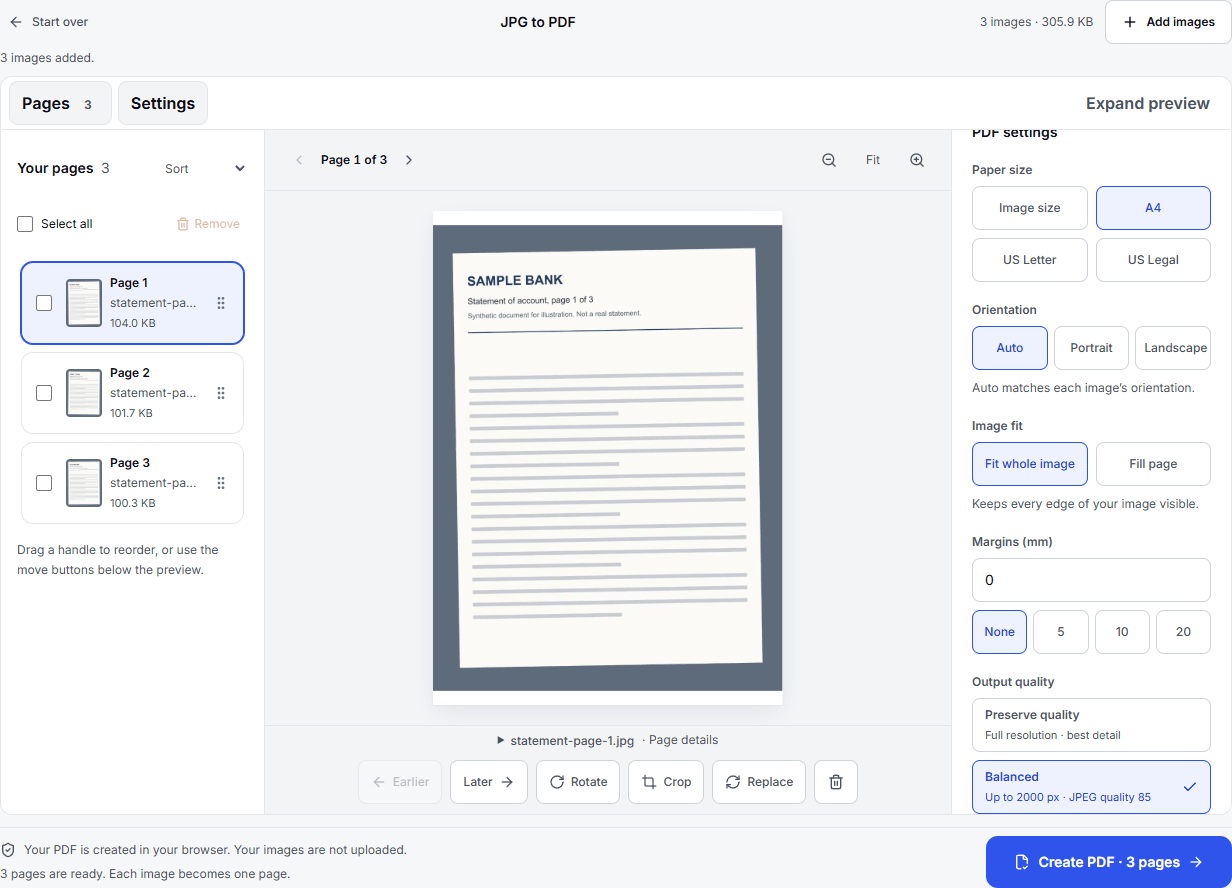Click the previous page left chevron
This screenshot has width=1232, height=888.
[299, 160]
